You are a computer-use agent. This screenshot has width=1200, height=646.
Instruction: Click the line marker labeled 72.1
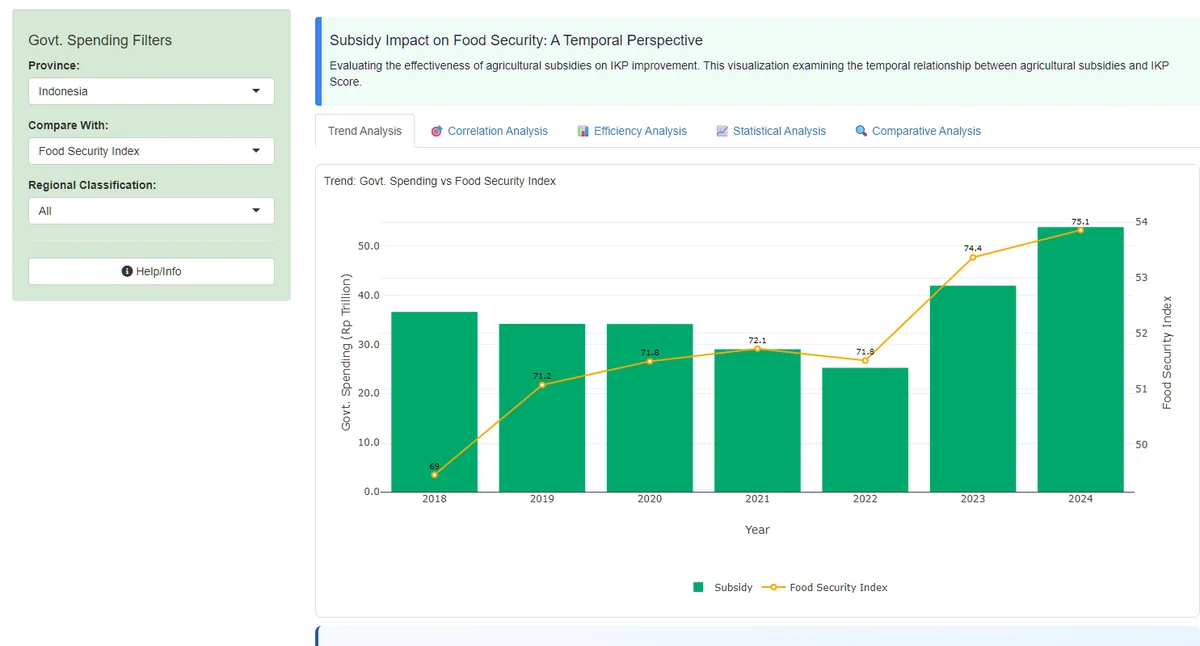(x=757, y=348)
